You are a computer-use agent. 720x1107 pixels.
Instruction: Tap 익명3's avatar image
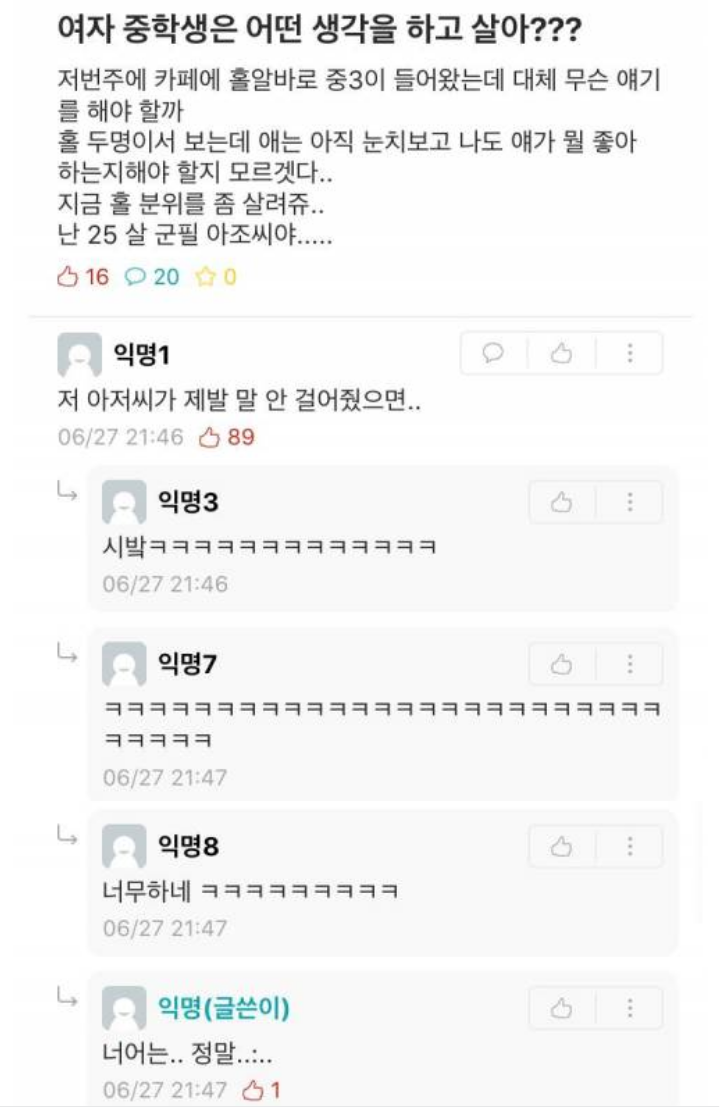(x=124, y=503)
